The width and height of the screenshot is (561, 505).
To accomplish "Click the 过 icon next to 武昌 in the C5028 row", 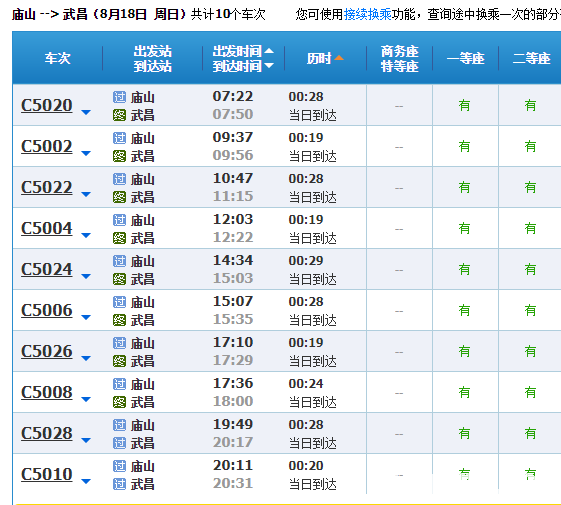I will click(x=119, y=443).
